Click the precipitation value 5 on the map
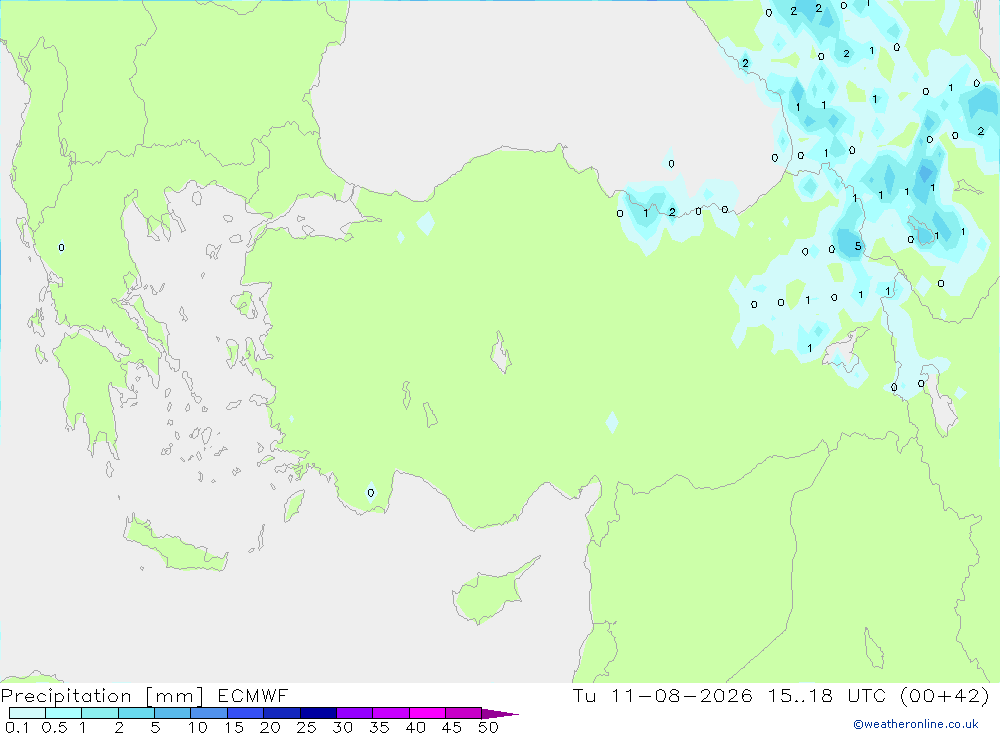This screenshot has height=733, width=1000. click(x=858, y=246)
